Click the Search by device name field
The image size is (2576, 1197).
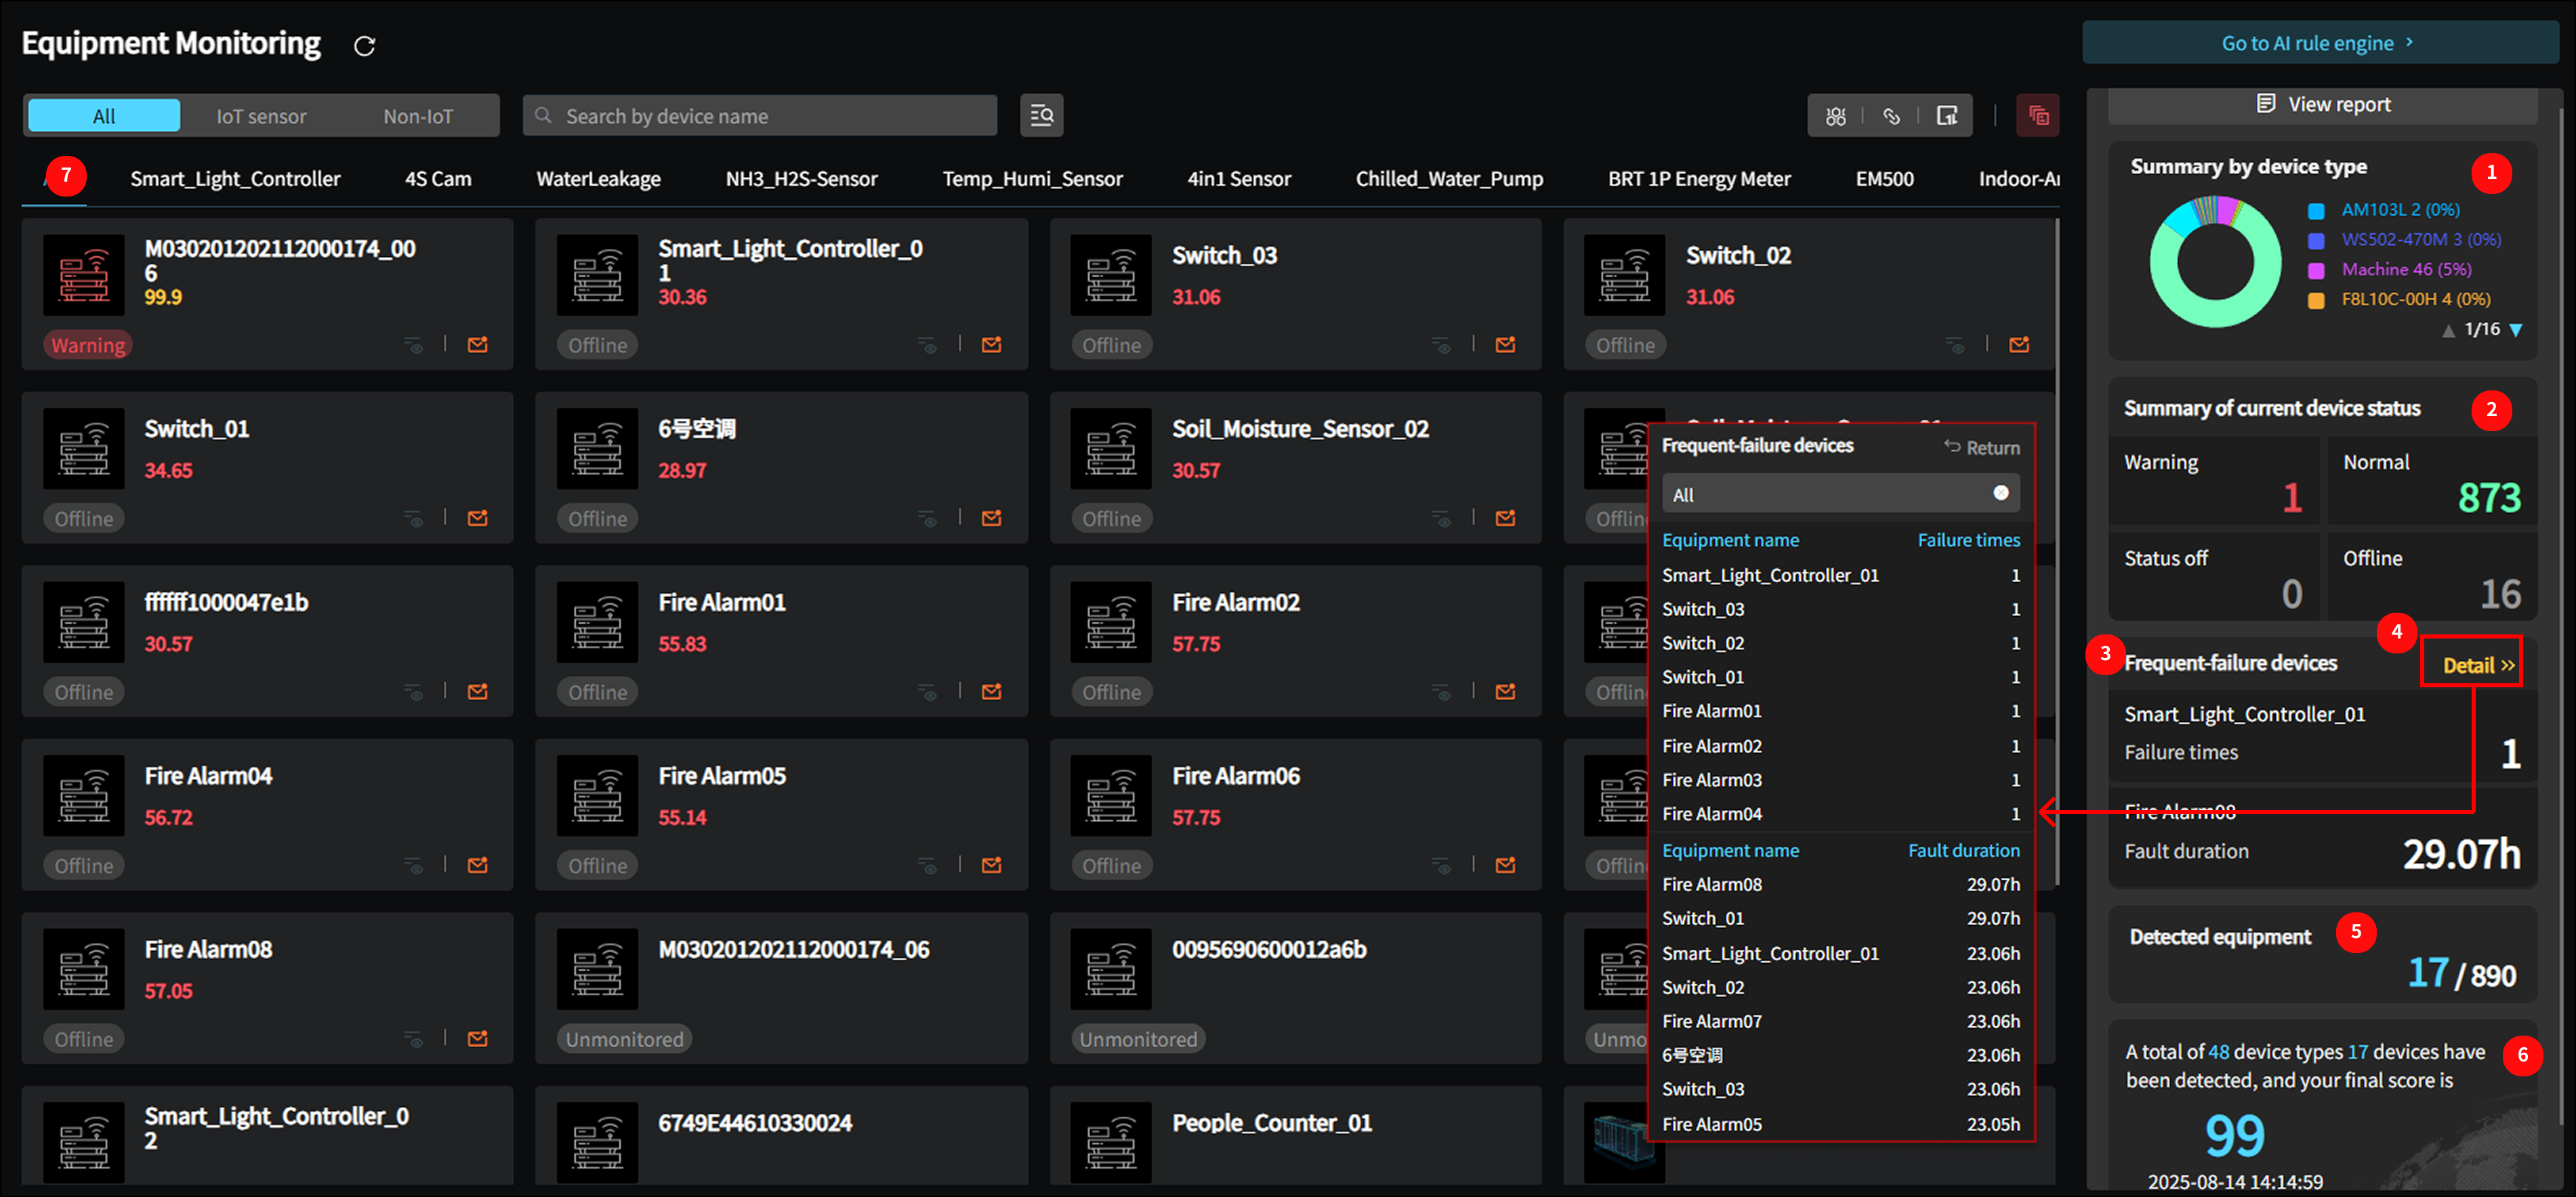point(760,116)
